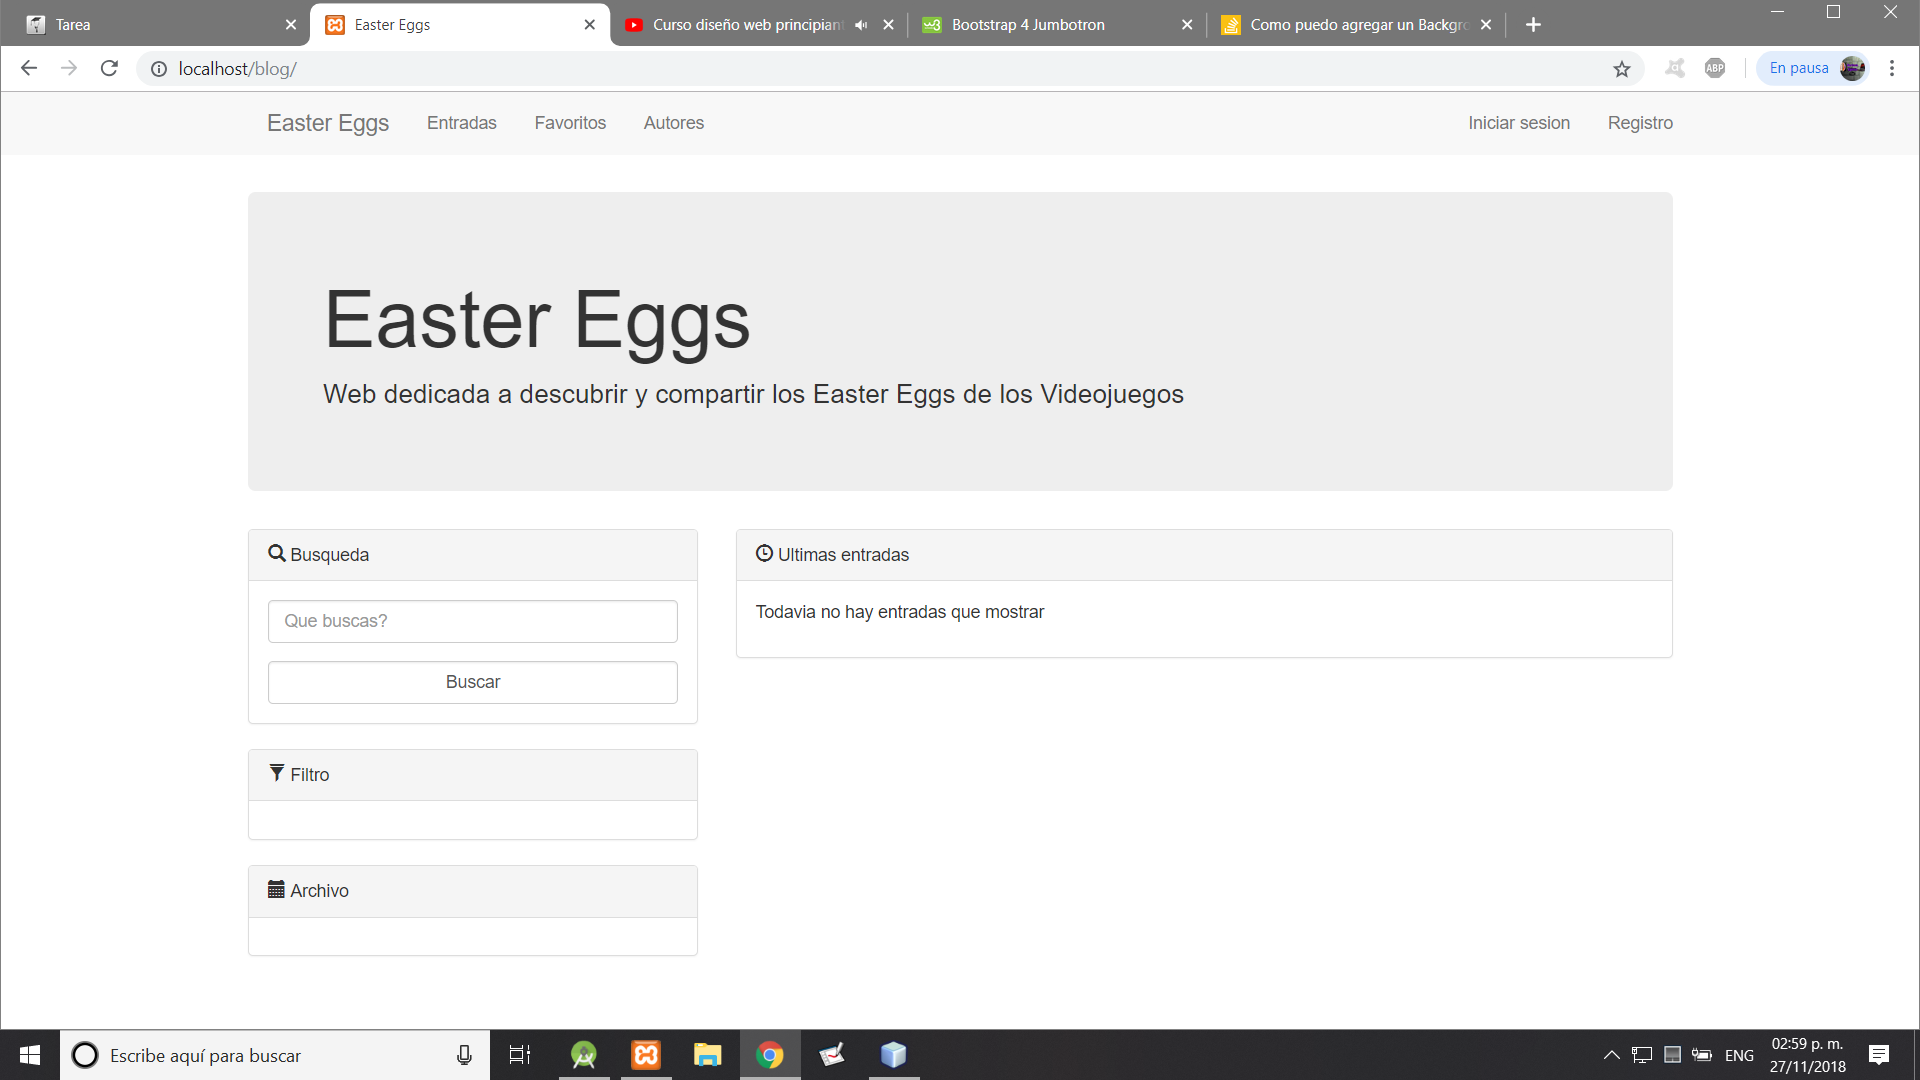Click the ENG language indicator

[1739, 1055]
